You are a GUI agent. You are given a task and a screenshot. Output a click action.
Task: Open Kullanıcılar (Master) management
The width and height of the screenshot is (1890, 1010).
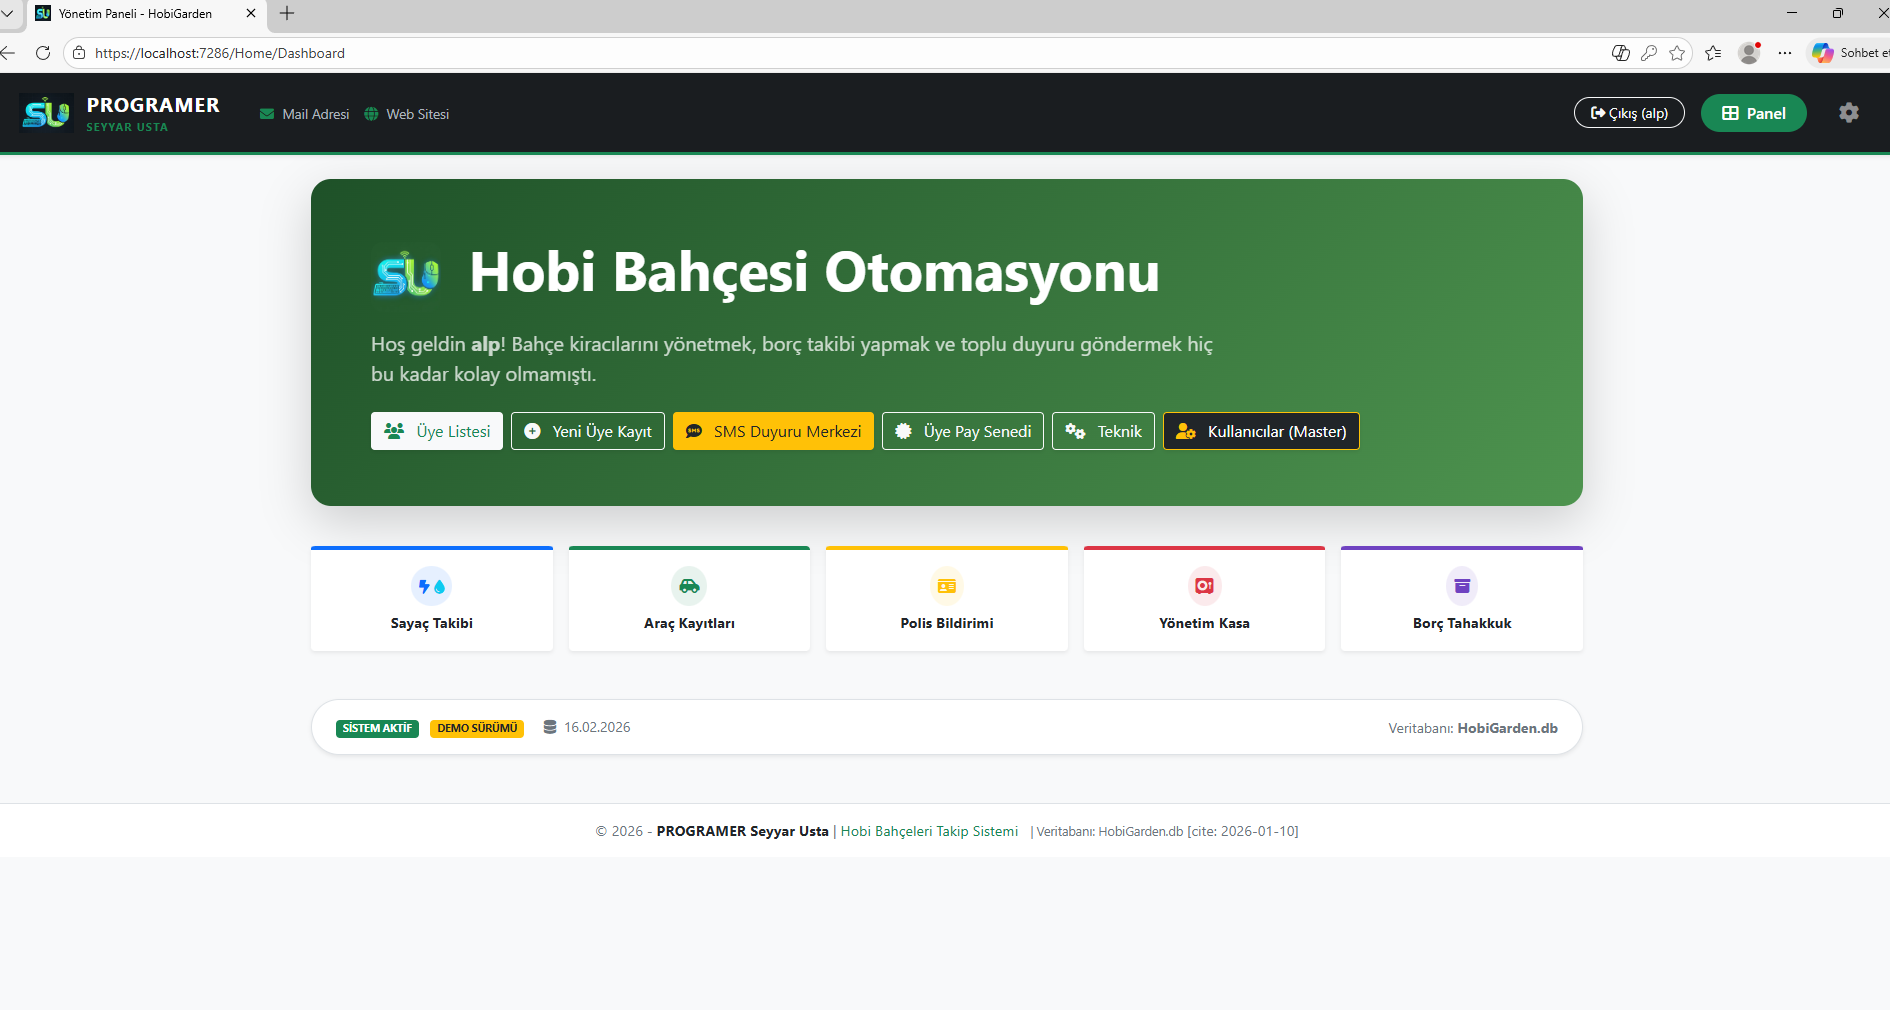click(1260, 431)
